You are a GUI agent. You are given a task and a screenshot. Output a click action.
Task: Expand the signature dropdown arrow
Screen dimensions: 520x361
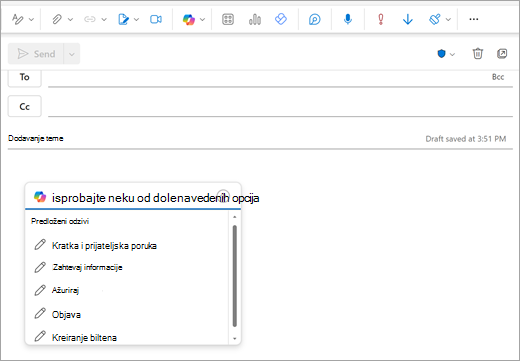coord(136,19)
